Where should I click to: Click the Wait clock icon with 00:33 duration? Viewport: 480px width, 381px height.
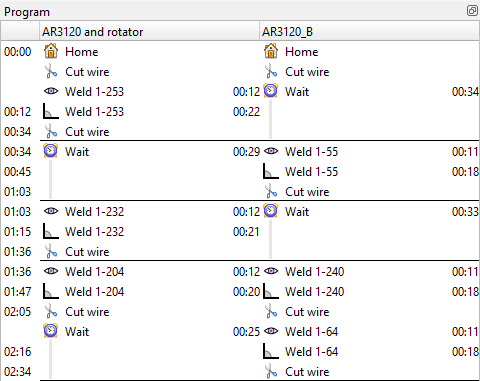click(x=270, y=211)
